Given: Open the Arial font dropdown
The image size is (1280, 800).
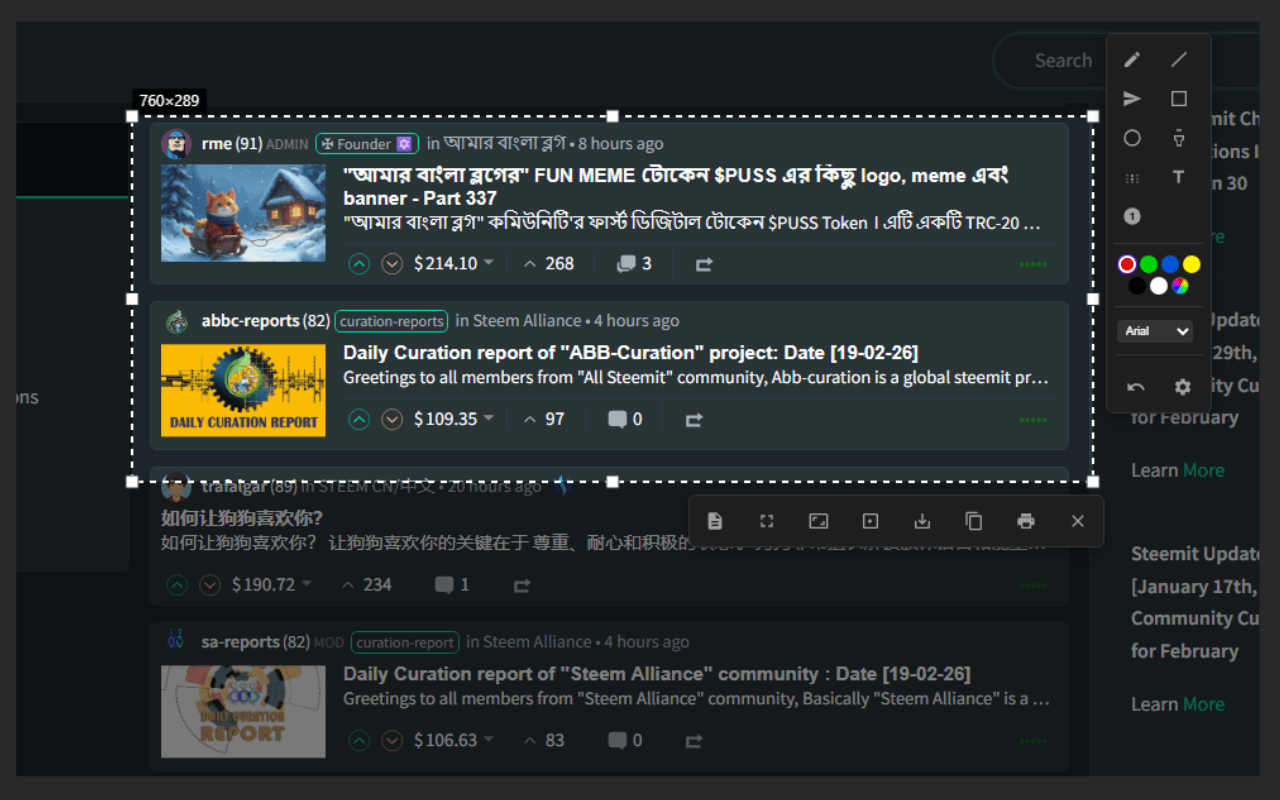Looking at the screenshot, I should click(x=1155, y=331).
